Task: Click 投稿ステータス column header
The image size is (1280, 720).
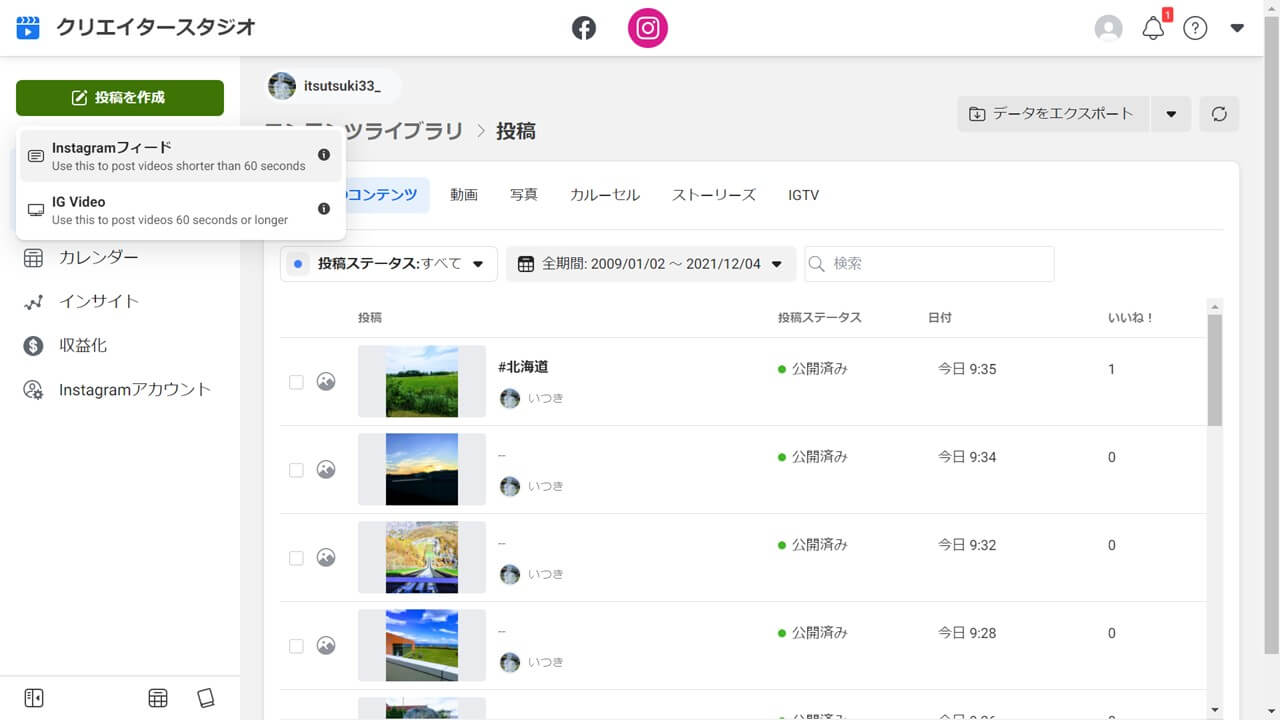Action: (820, 318)
